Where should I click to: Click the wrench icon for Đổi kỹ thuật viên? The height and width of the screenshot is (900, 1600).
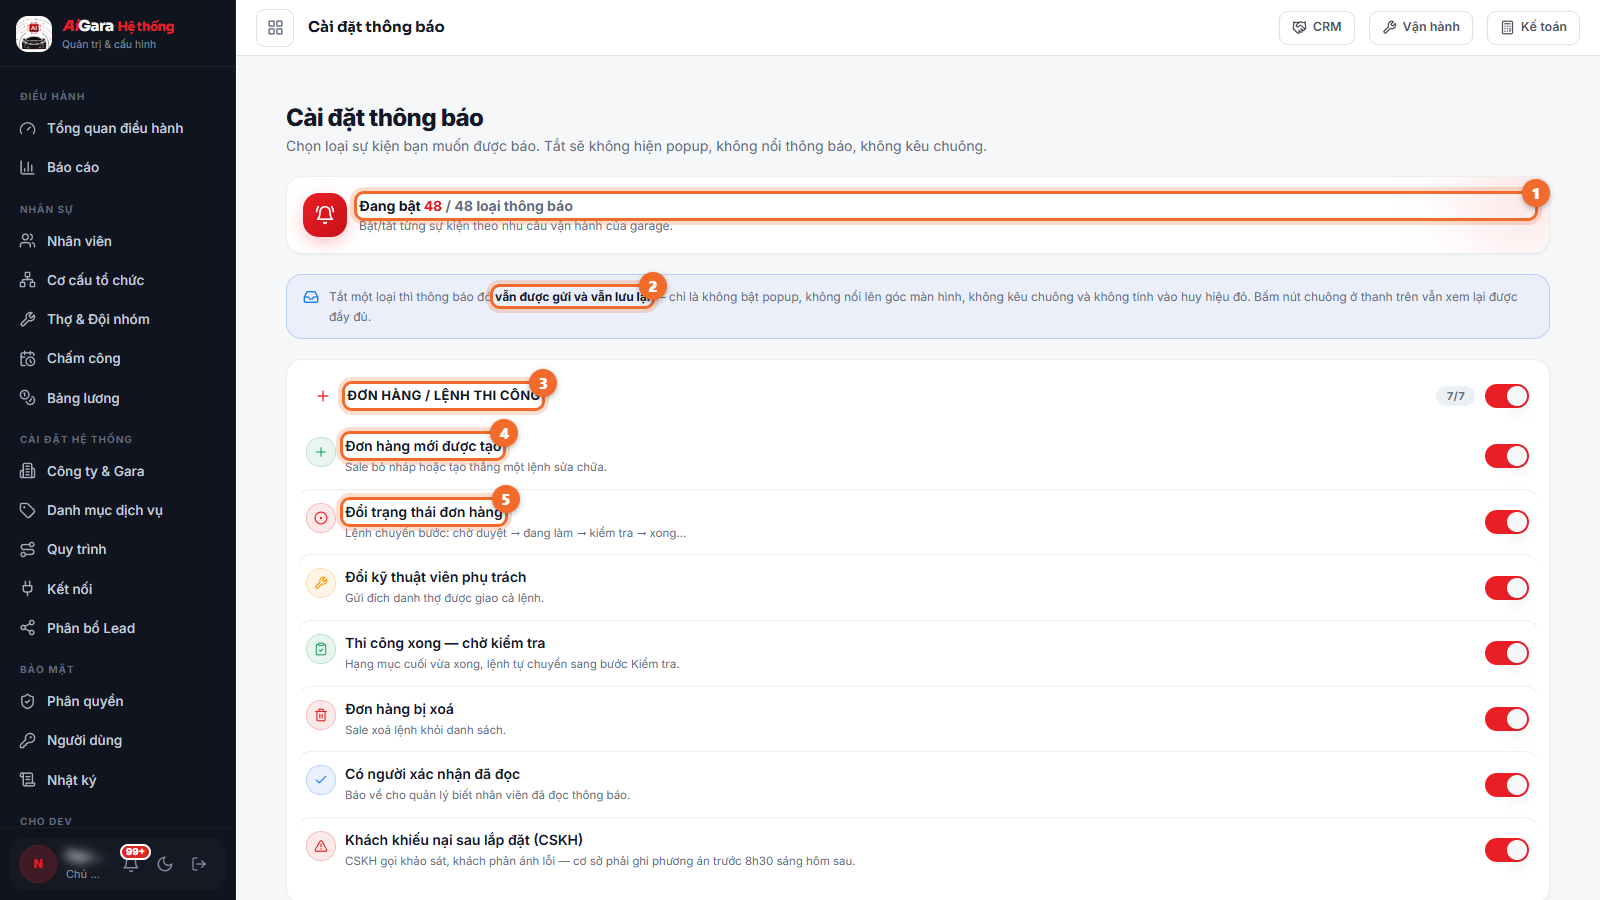click(321, 583)
